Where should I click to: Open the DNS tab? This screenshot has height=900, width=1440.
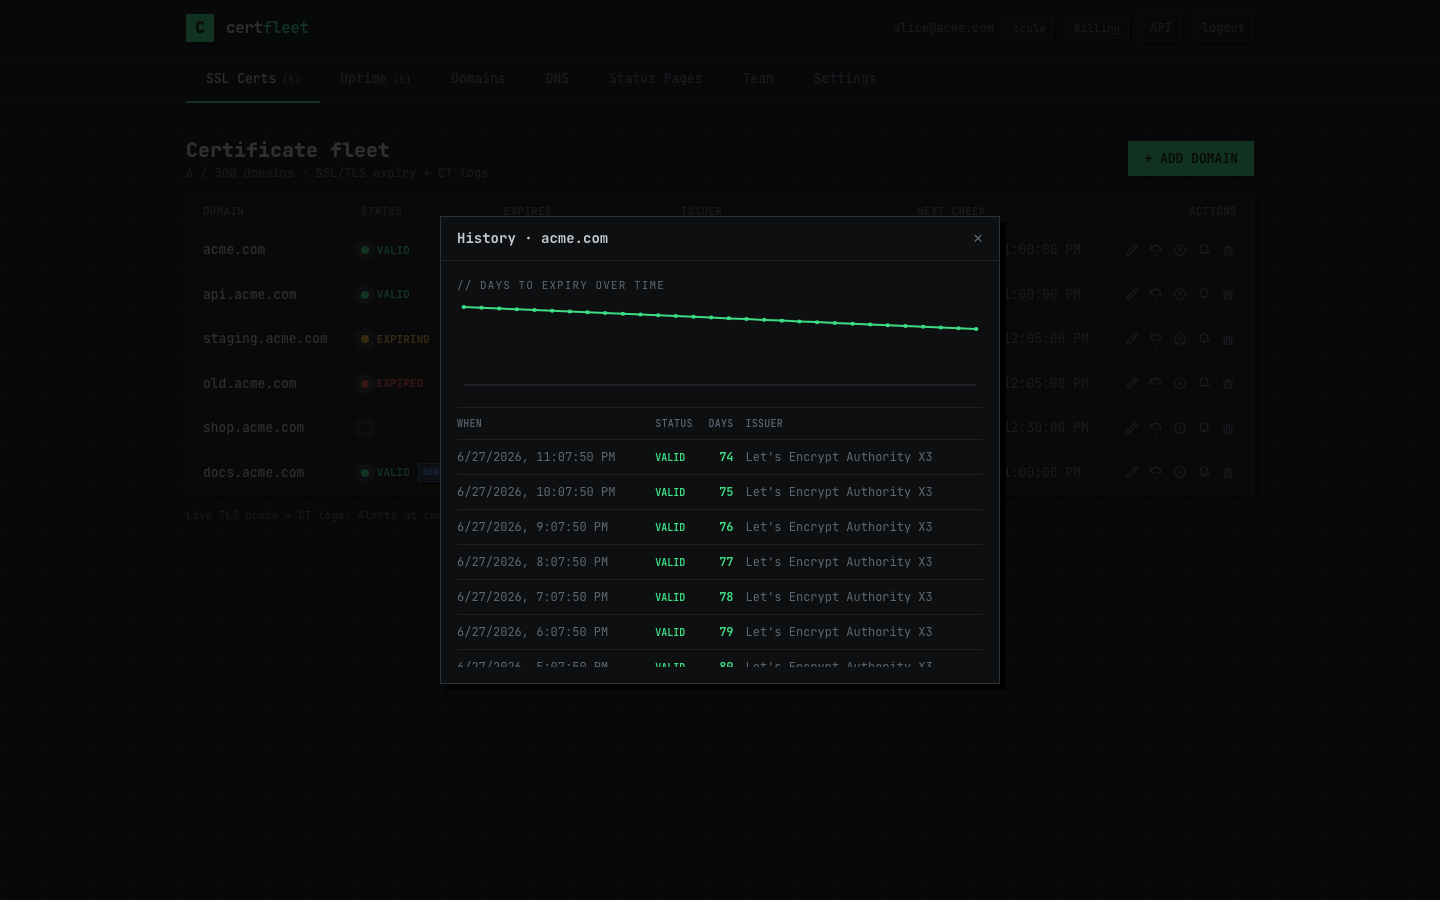point(557,79)
